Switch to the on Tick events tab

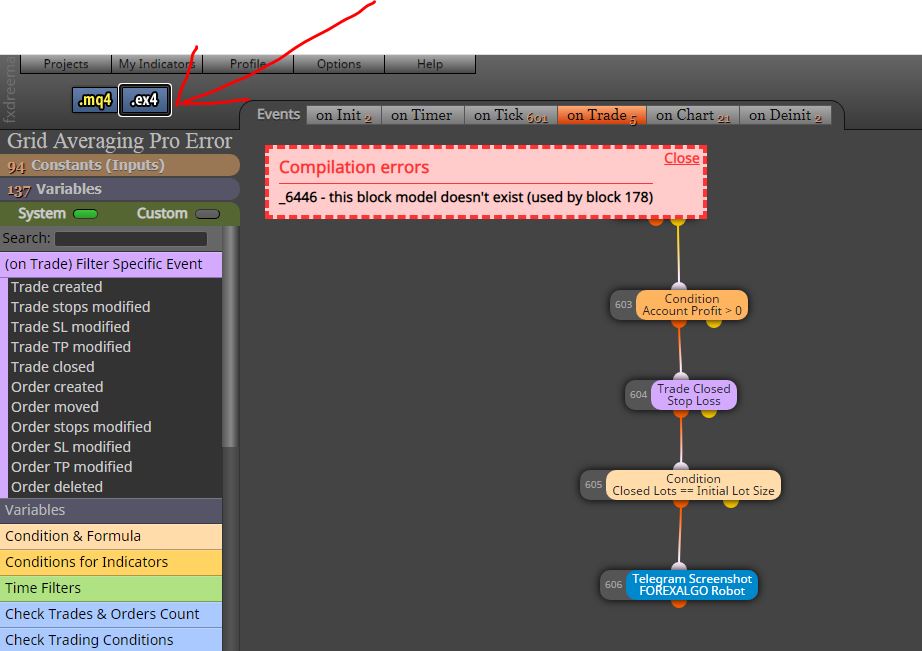click(x=510, y=115)
